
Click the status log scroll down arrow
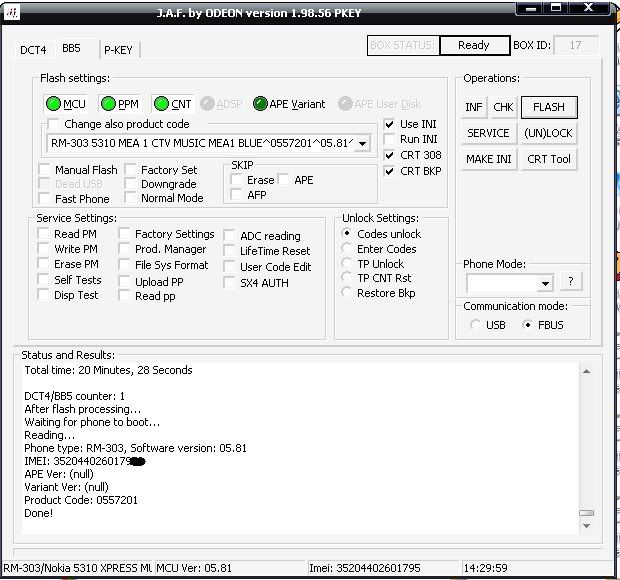tap(586, 526)
